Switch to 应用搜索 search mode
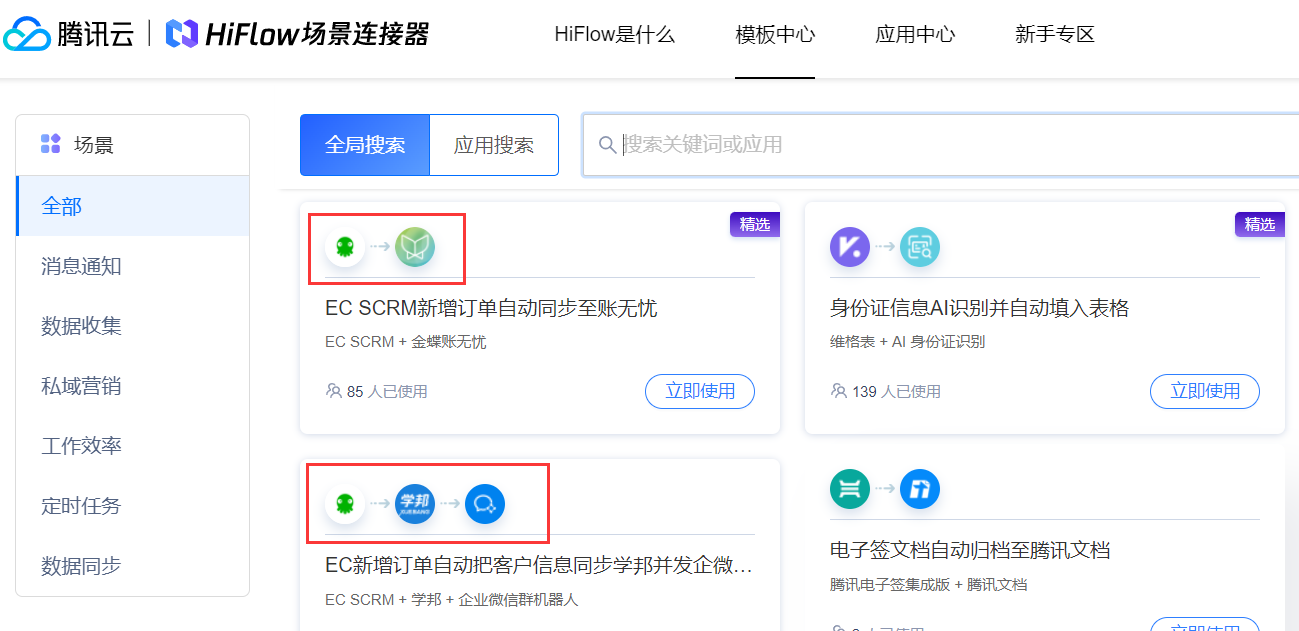 point(494,145)
